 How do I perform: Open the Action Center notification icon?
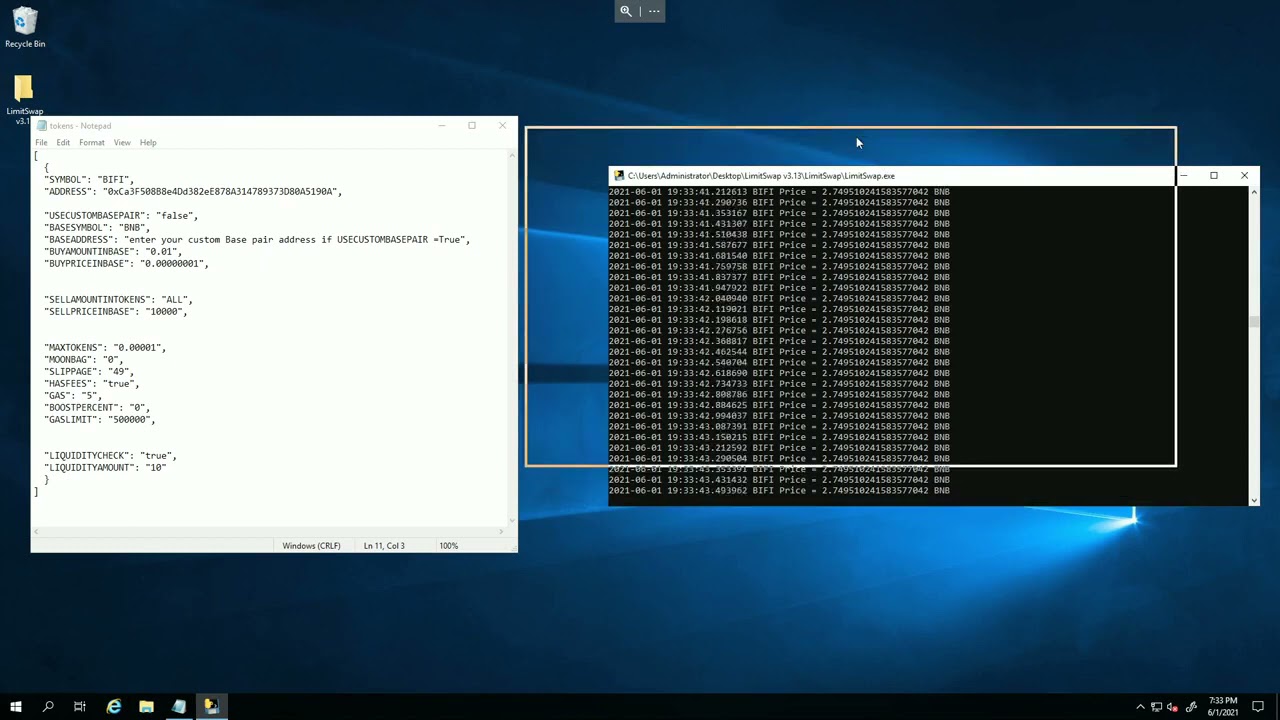pos(1260,707)
